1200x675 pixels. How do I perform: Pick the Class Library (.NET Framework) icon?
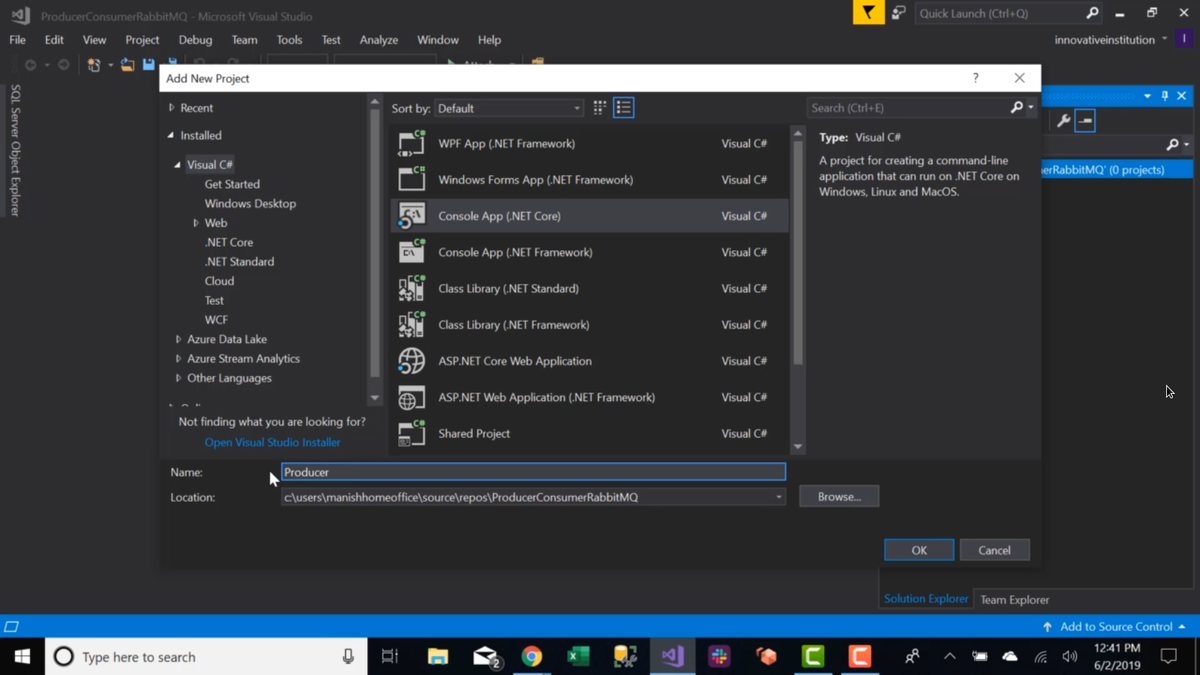pos(411,324)
